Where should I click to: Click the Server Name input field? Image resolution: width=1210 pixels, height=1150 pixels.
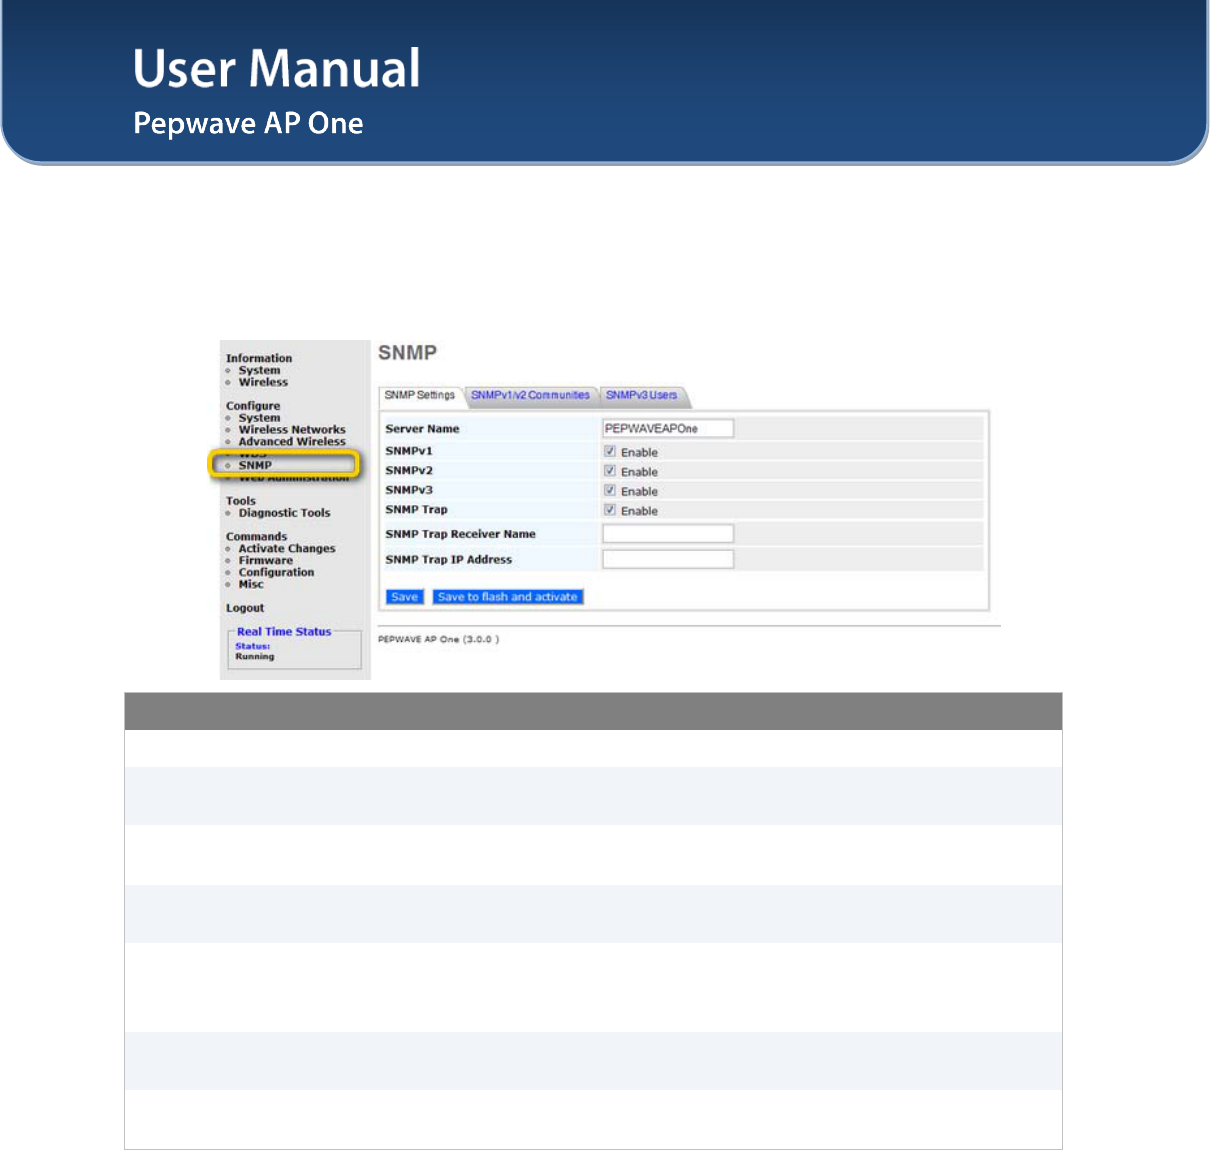pyautogui.click(x=668, y=429)
